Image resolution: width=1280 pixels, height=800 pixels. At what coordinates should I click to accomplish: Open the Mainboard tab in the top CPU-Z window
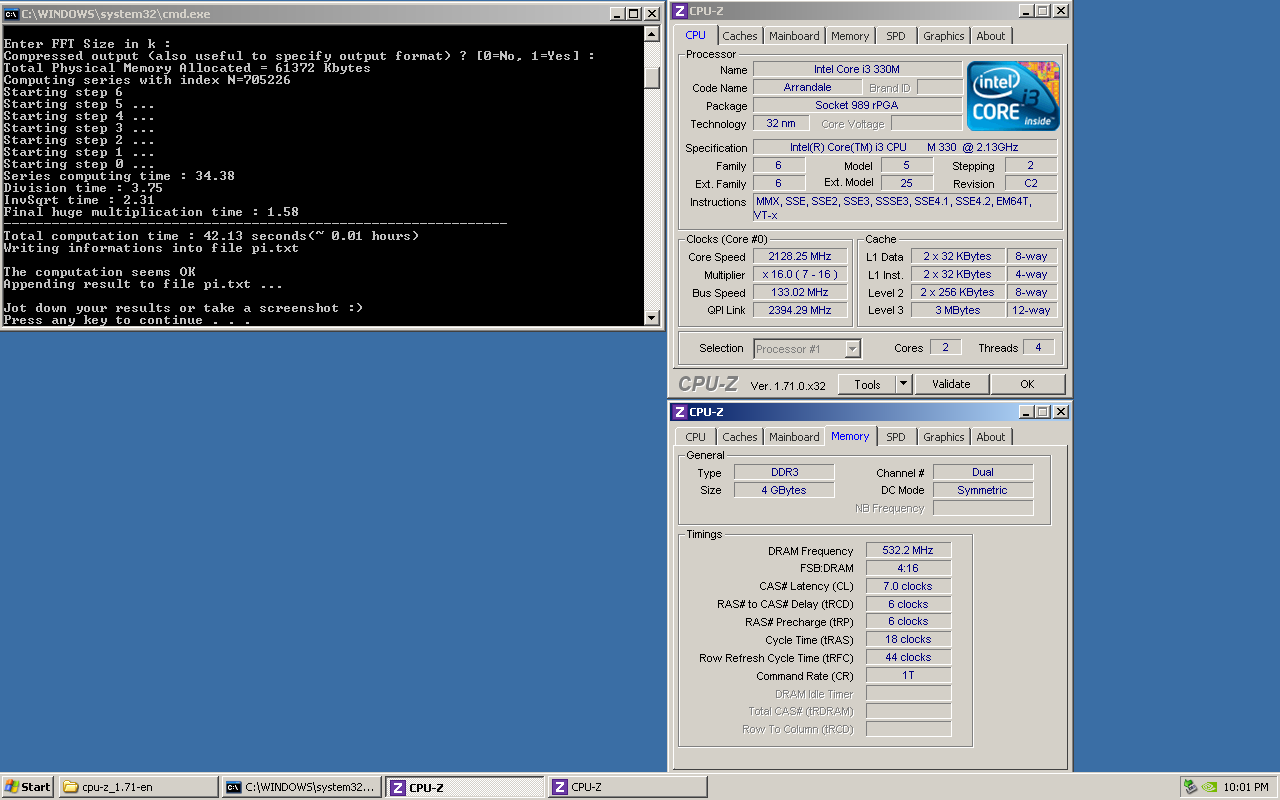[794, 36]
